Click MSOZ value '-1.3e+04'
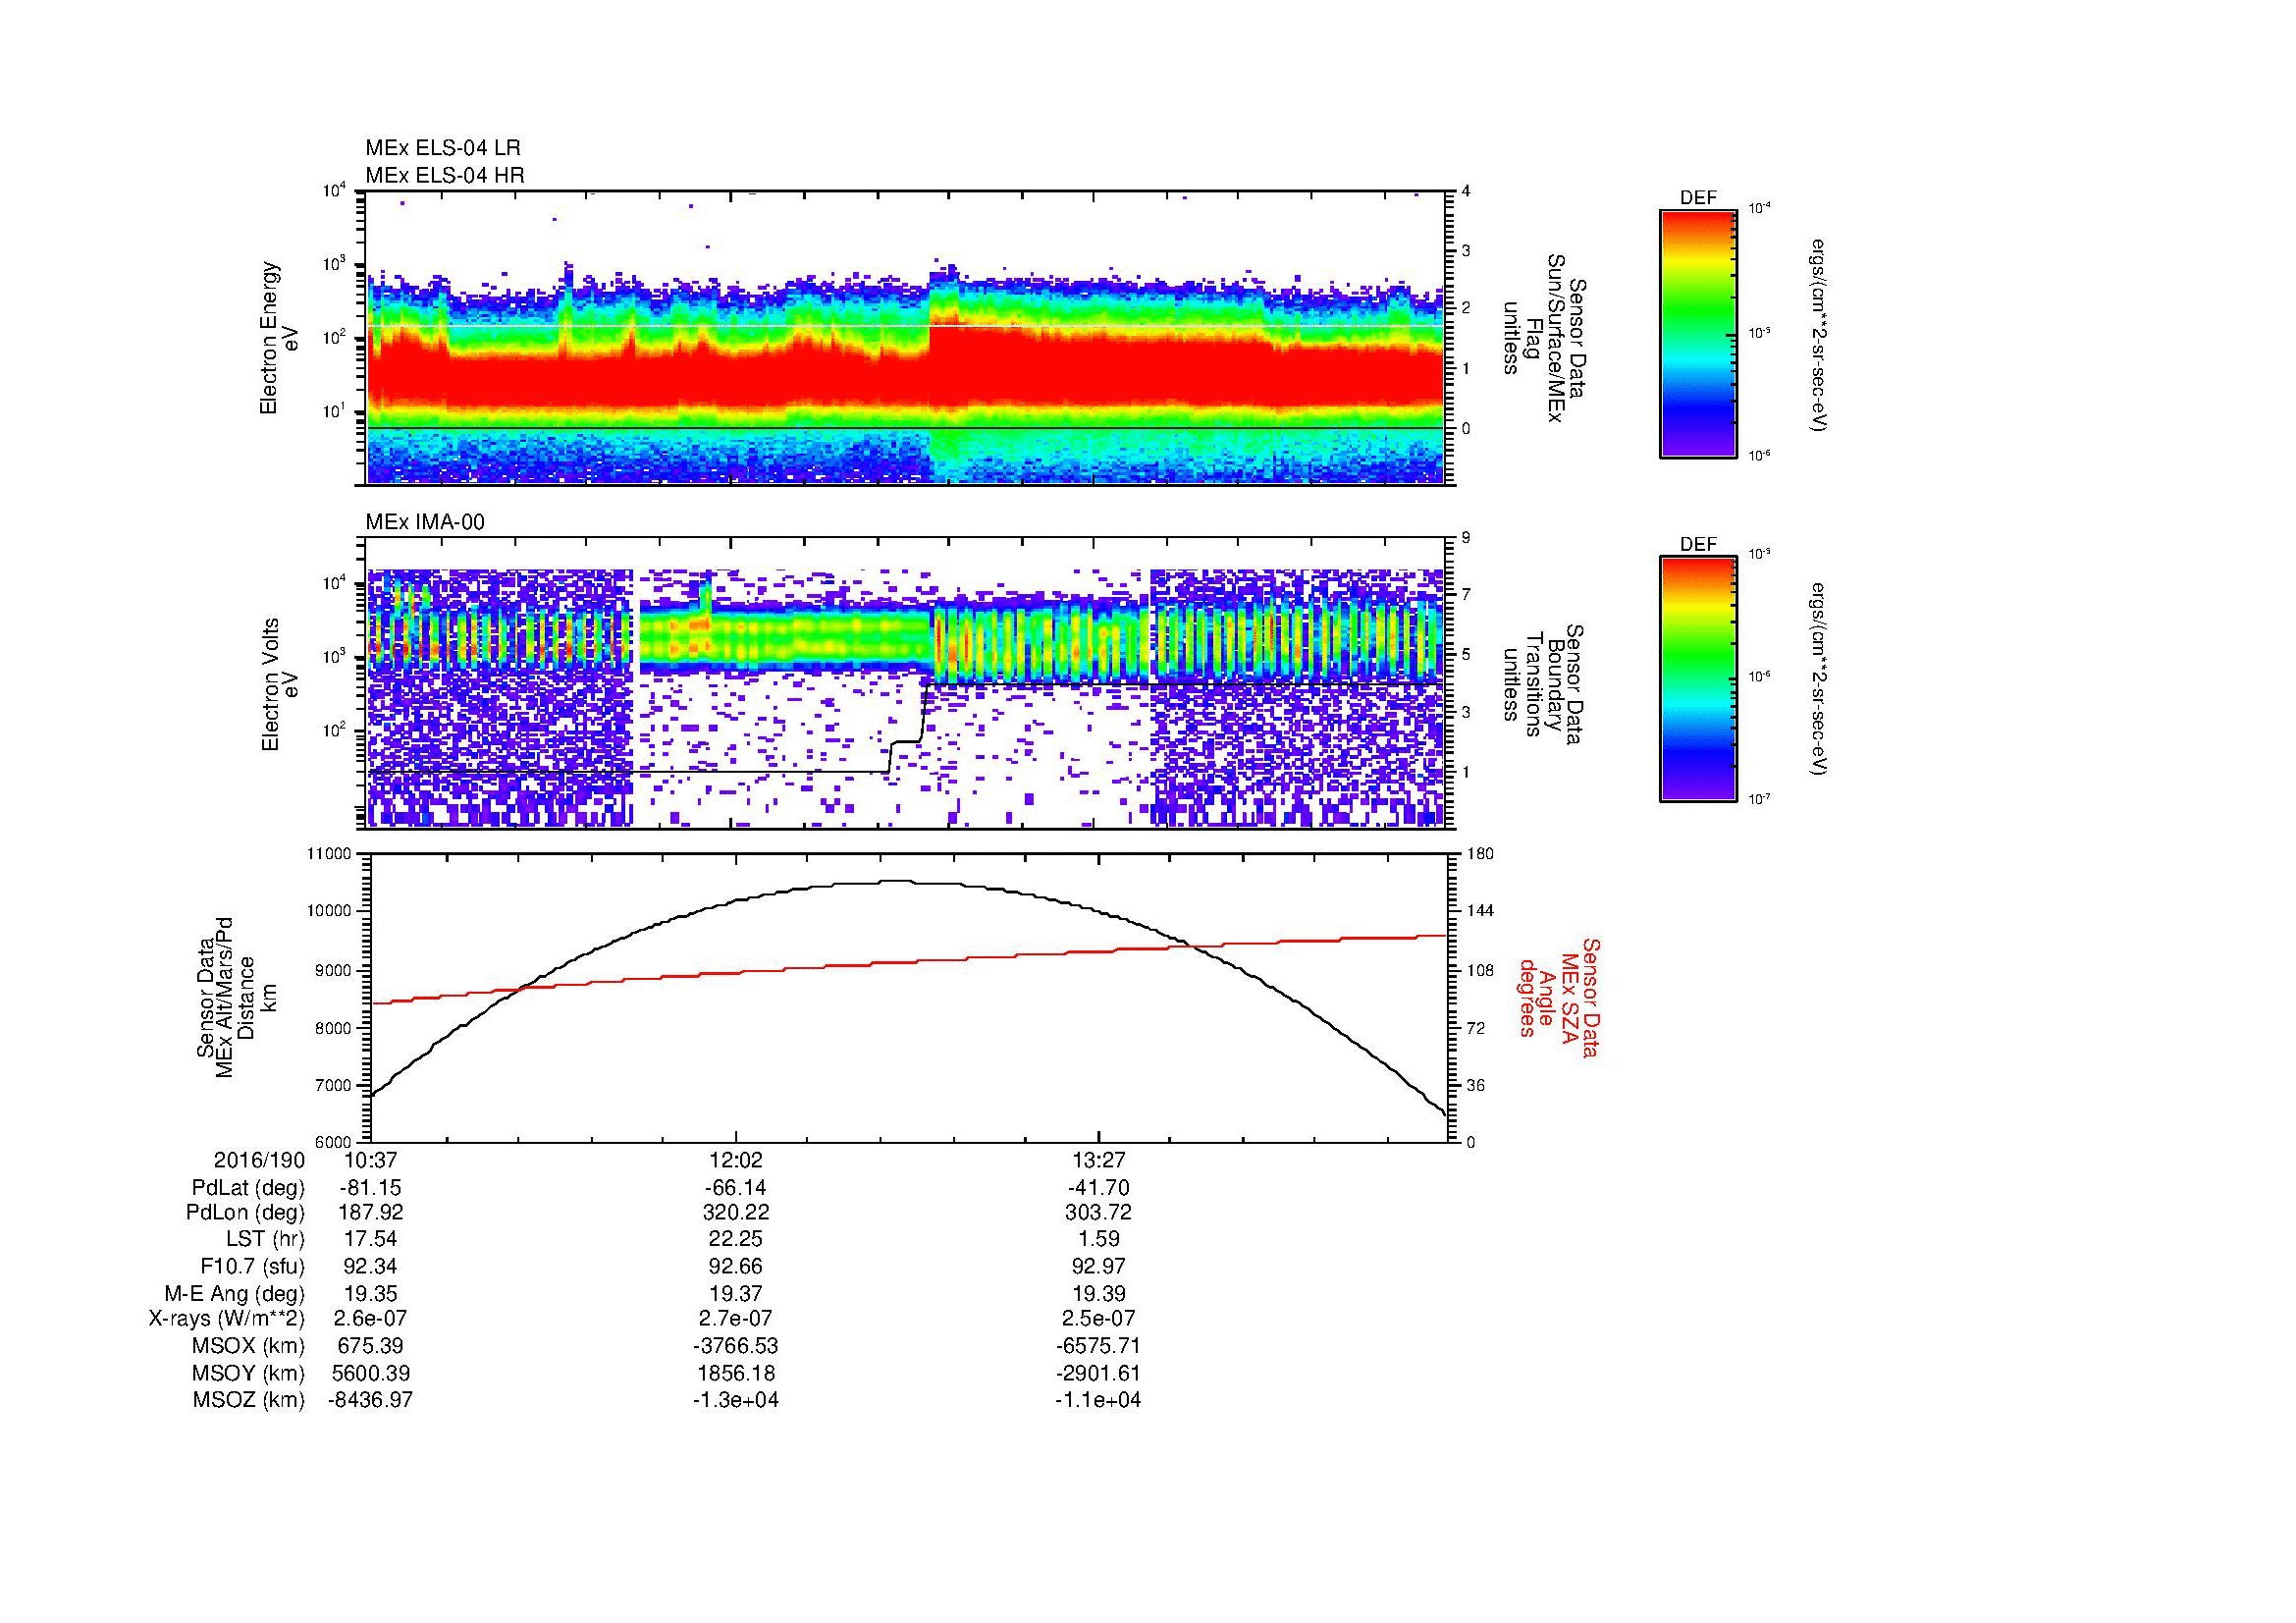The height and width of the screenshot is (1623, 2296). [x=735, y=1400]
